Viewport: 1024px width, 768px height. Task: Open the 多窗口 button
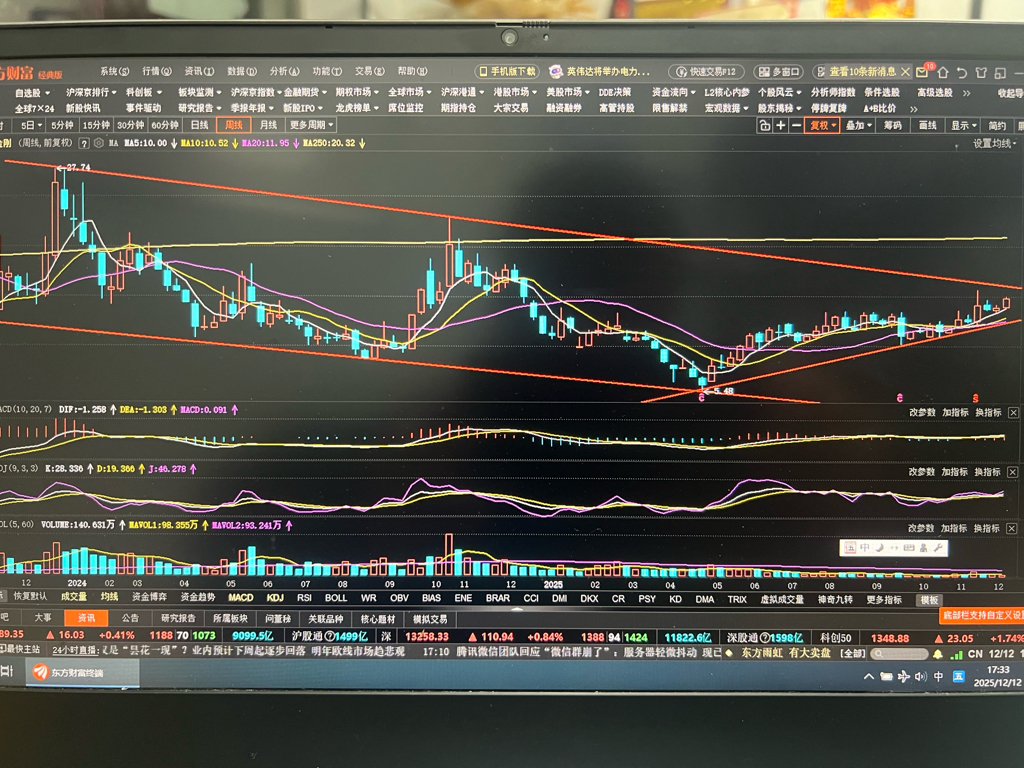[778, 72]
